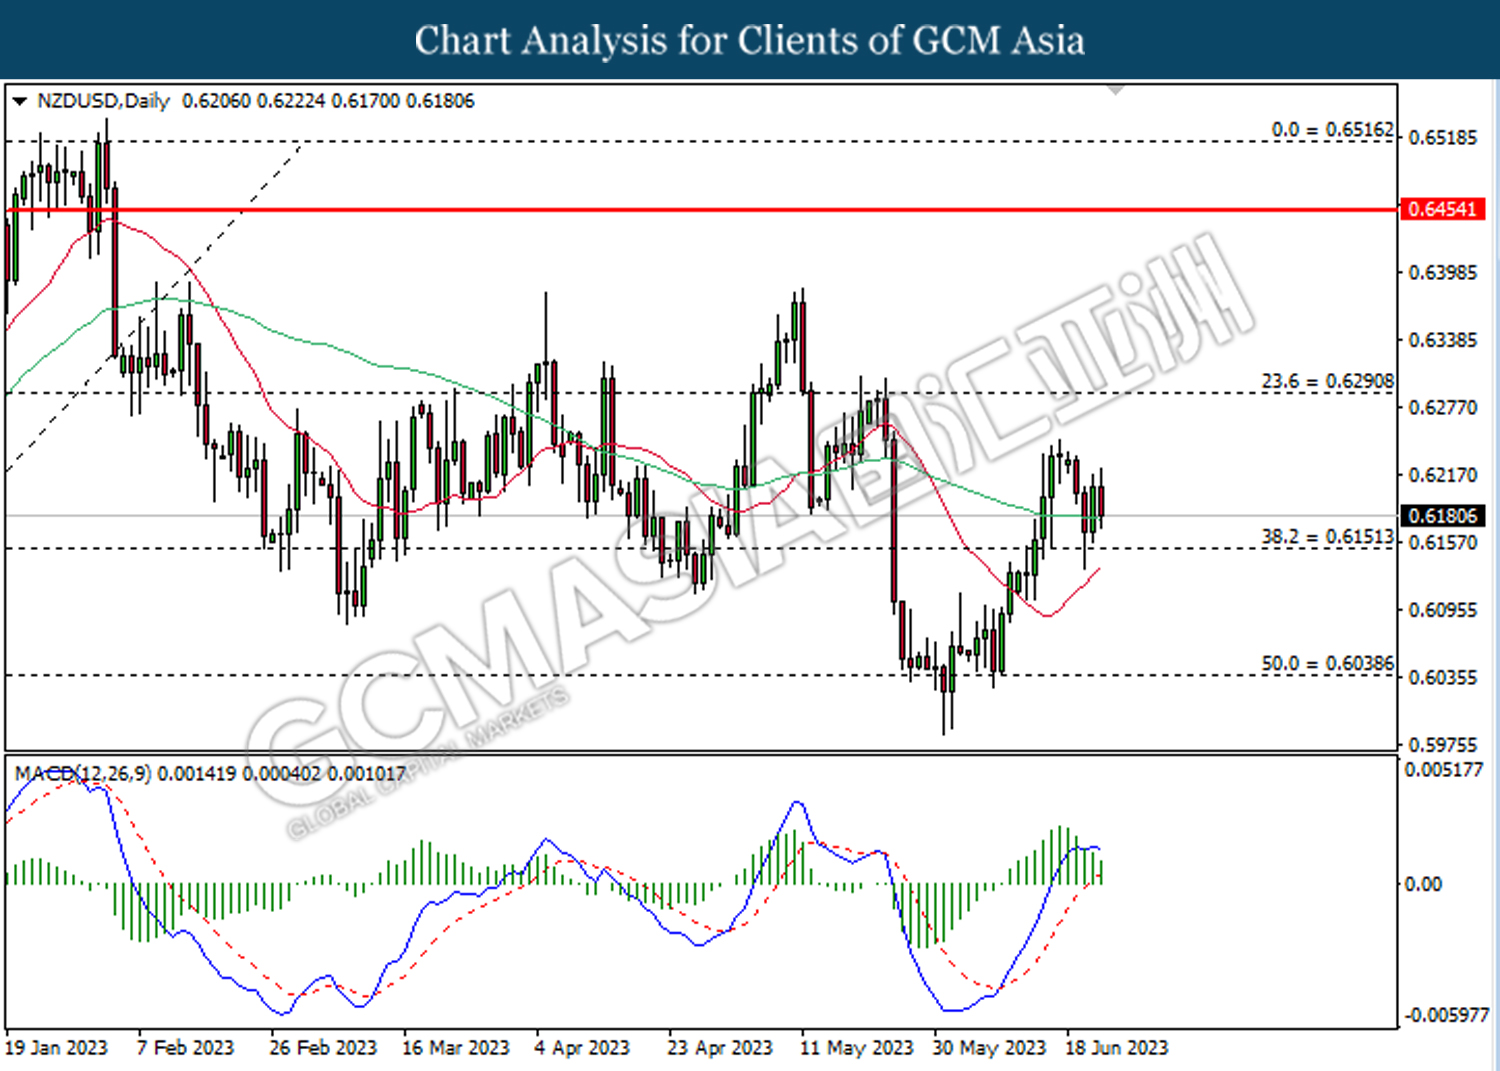
Task: Click MACD axis value 0.005177
Action: [1444, 769]
